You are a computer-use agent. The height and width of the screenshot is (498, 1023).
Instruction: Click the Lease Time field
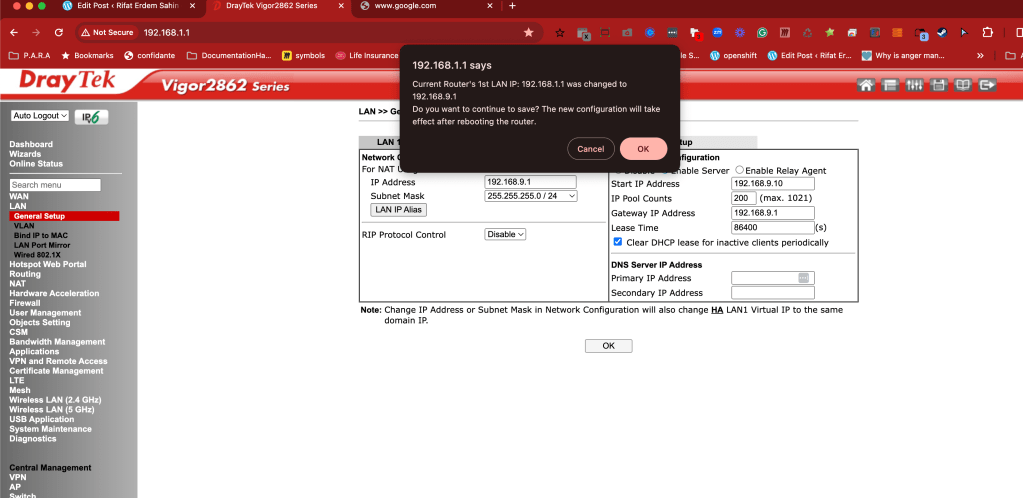click(x=772, y=228)
